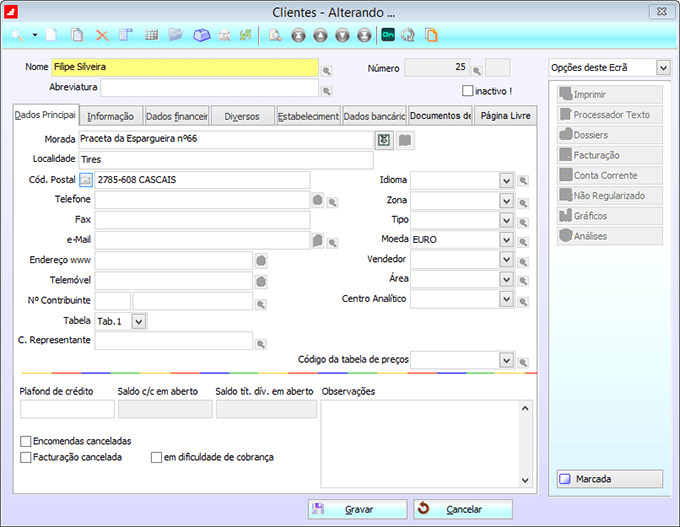Go to last record navigation button
Screen dimensions: 680x527
(x=364, y=35)
